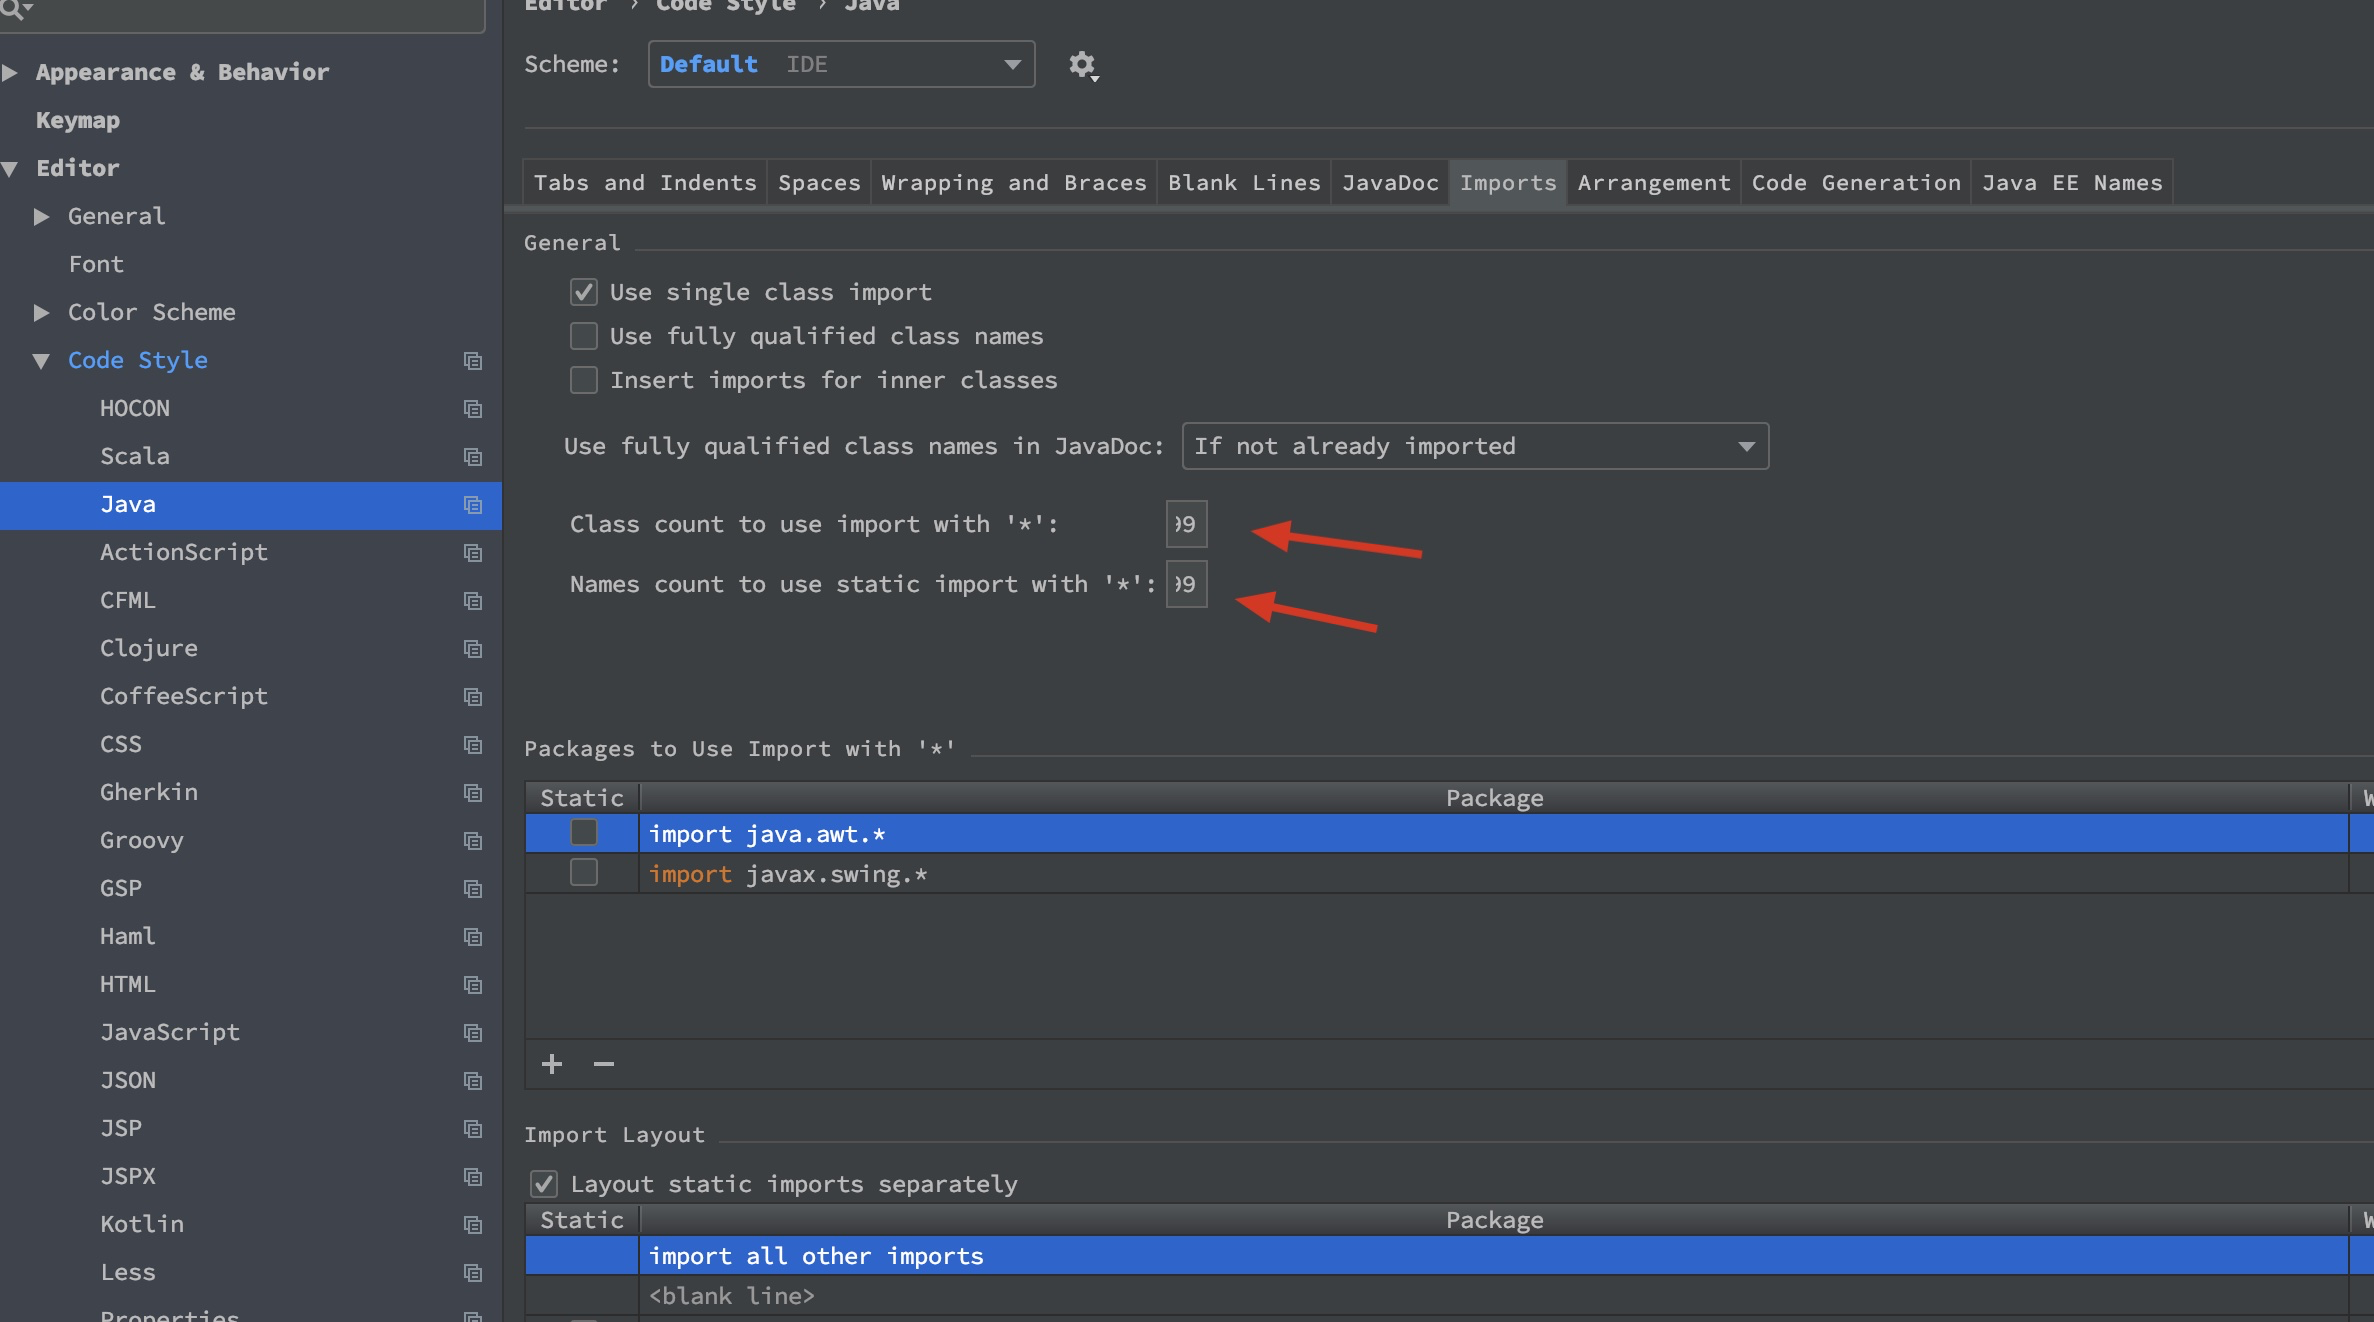Click the copy icon beside HOCON
The image size is (2374, 1322).
click(473, 409)
